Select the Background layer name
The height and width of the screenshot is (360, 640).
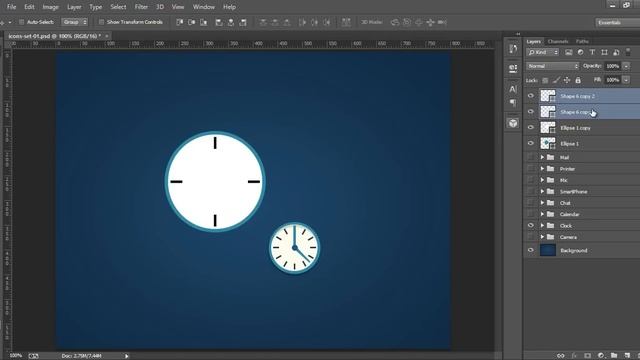tap(573, 250)
